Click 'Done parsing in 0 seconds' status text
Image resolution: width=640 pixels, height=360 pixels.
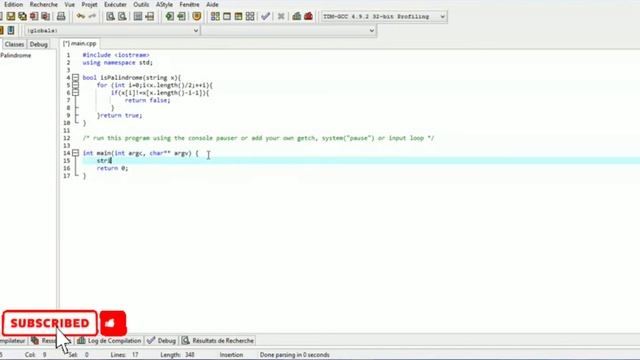pyautogui.click(x=294, y=355)
